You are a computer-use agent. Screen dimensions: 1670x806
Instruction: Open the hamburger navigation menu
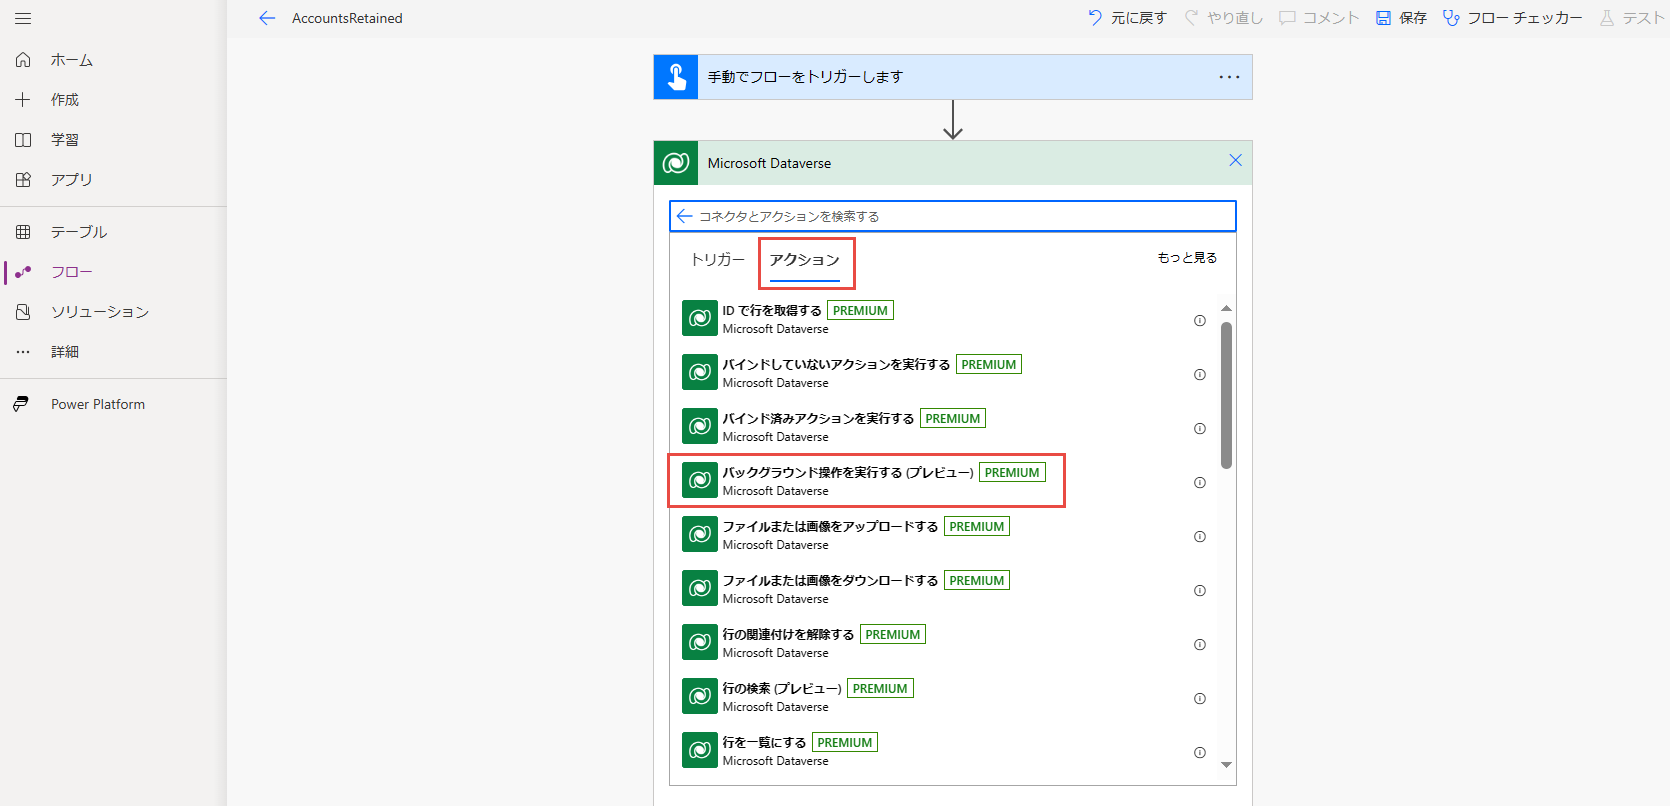[x=23, y=19]
